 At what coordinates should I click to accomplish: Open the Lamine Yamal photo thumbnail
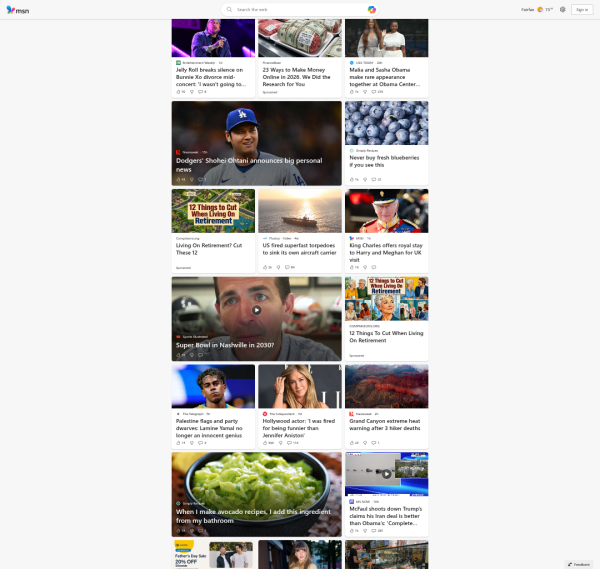pos(213,386)
